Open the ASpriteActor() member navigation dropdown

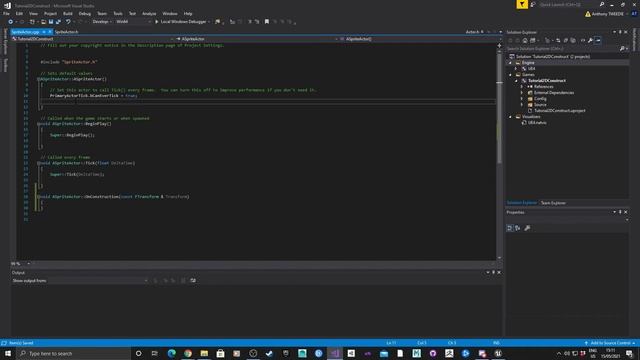[x=420, y=39]
